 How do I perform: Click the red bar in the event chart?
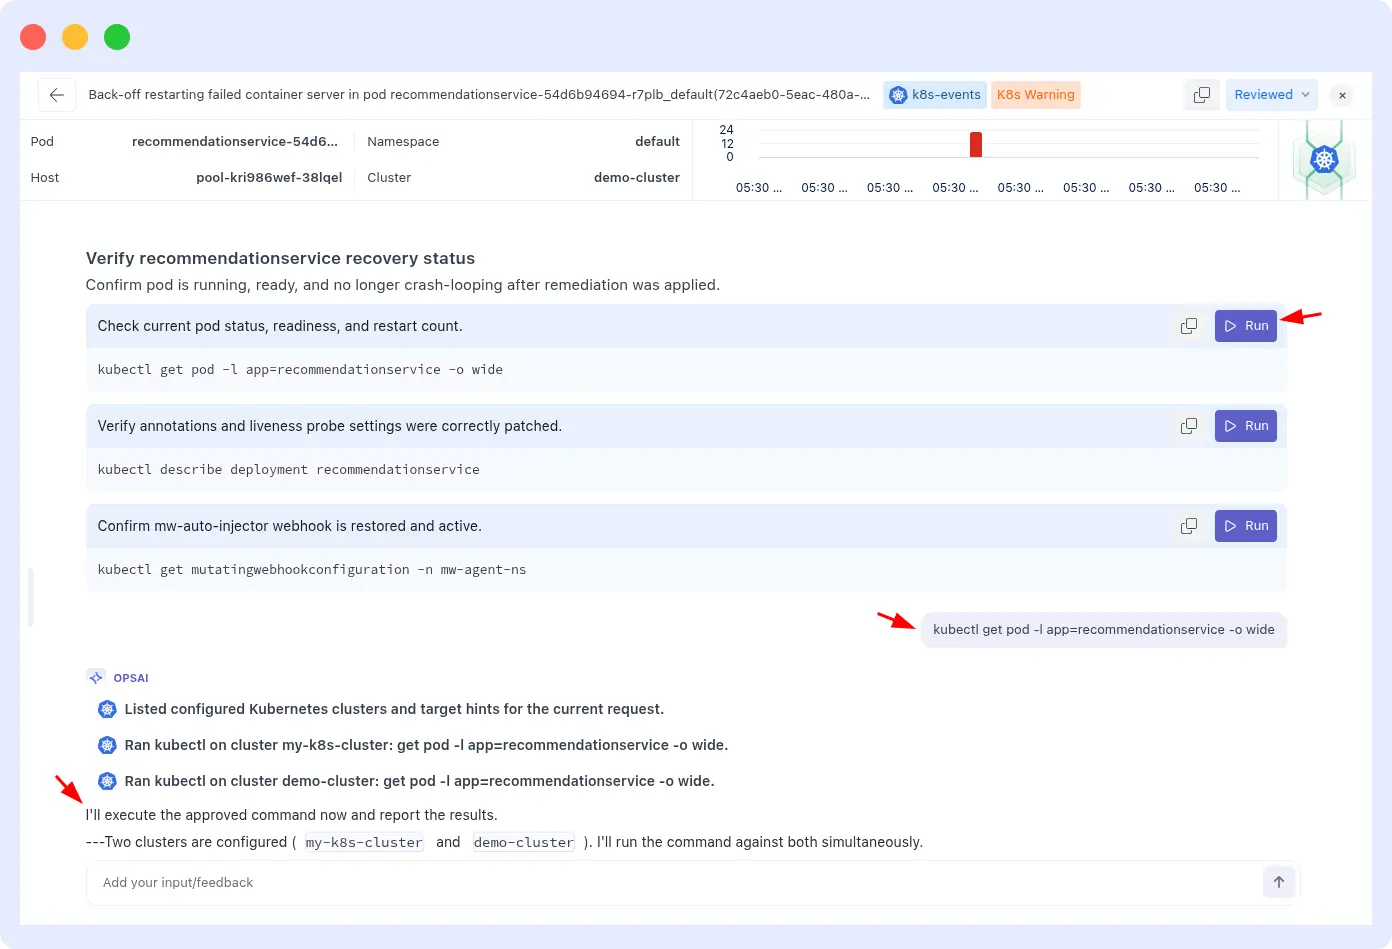(x=976, y=144)
